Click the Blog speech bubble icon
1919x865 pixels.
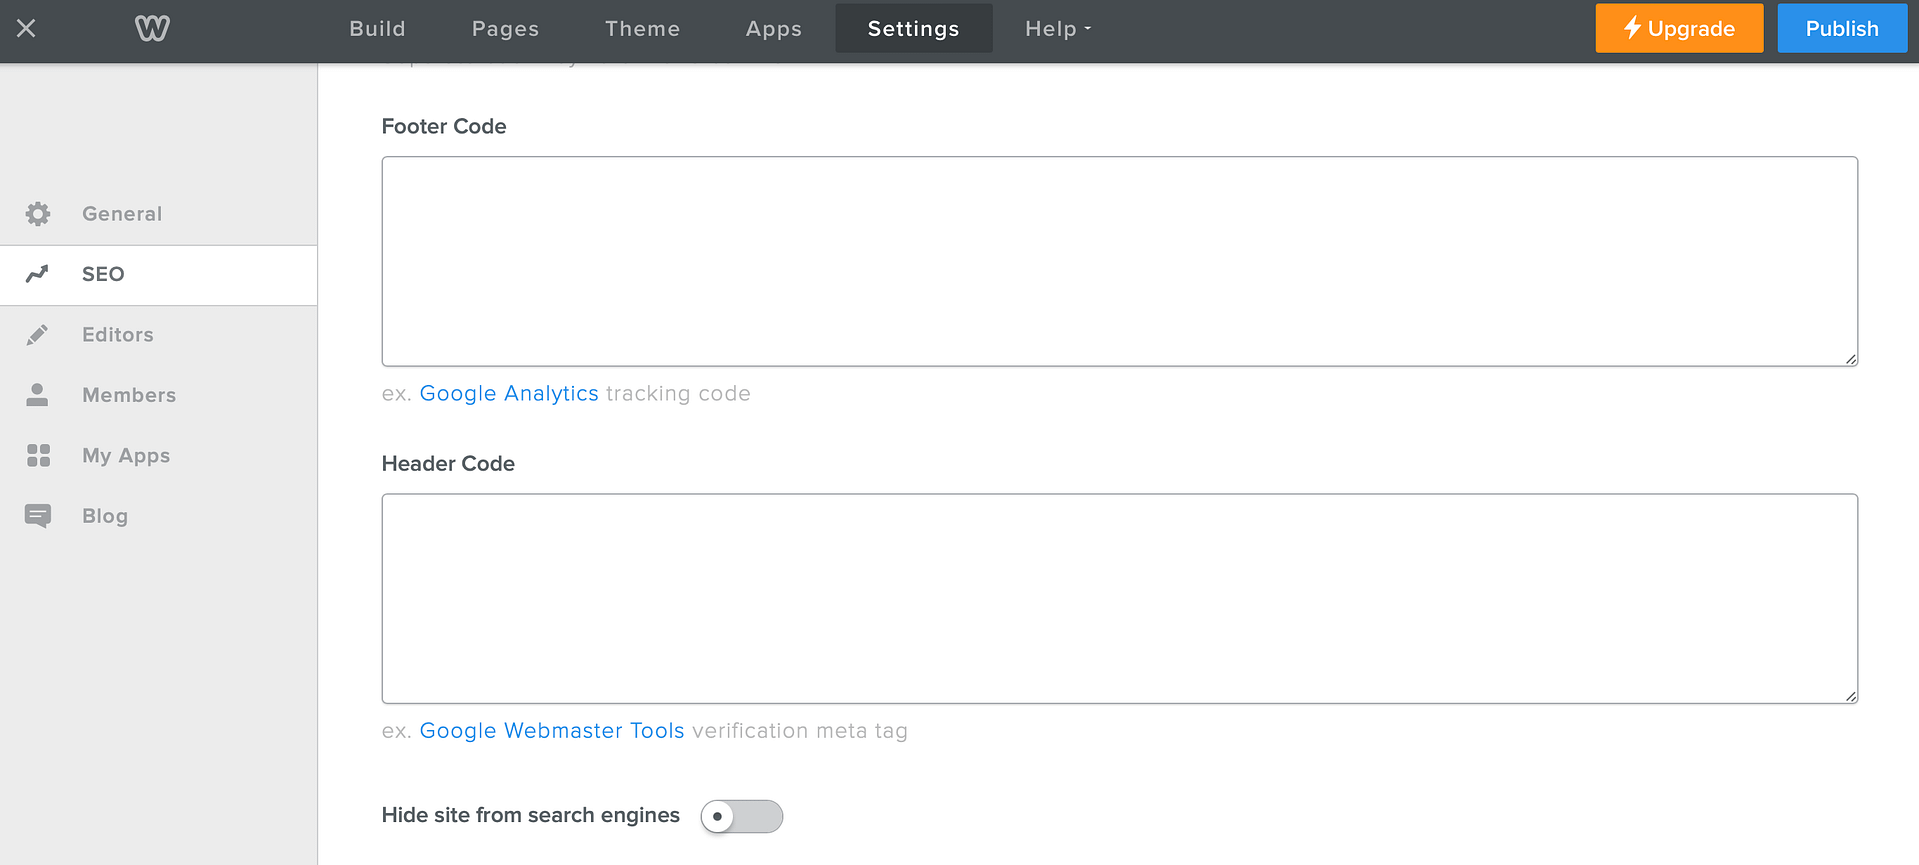pyautogui.click(x=38, y=516)
